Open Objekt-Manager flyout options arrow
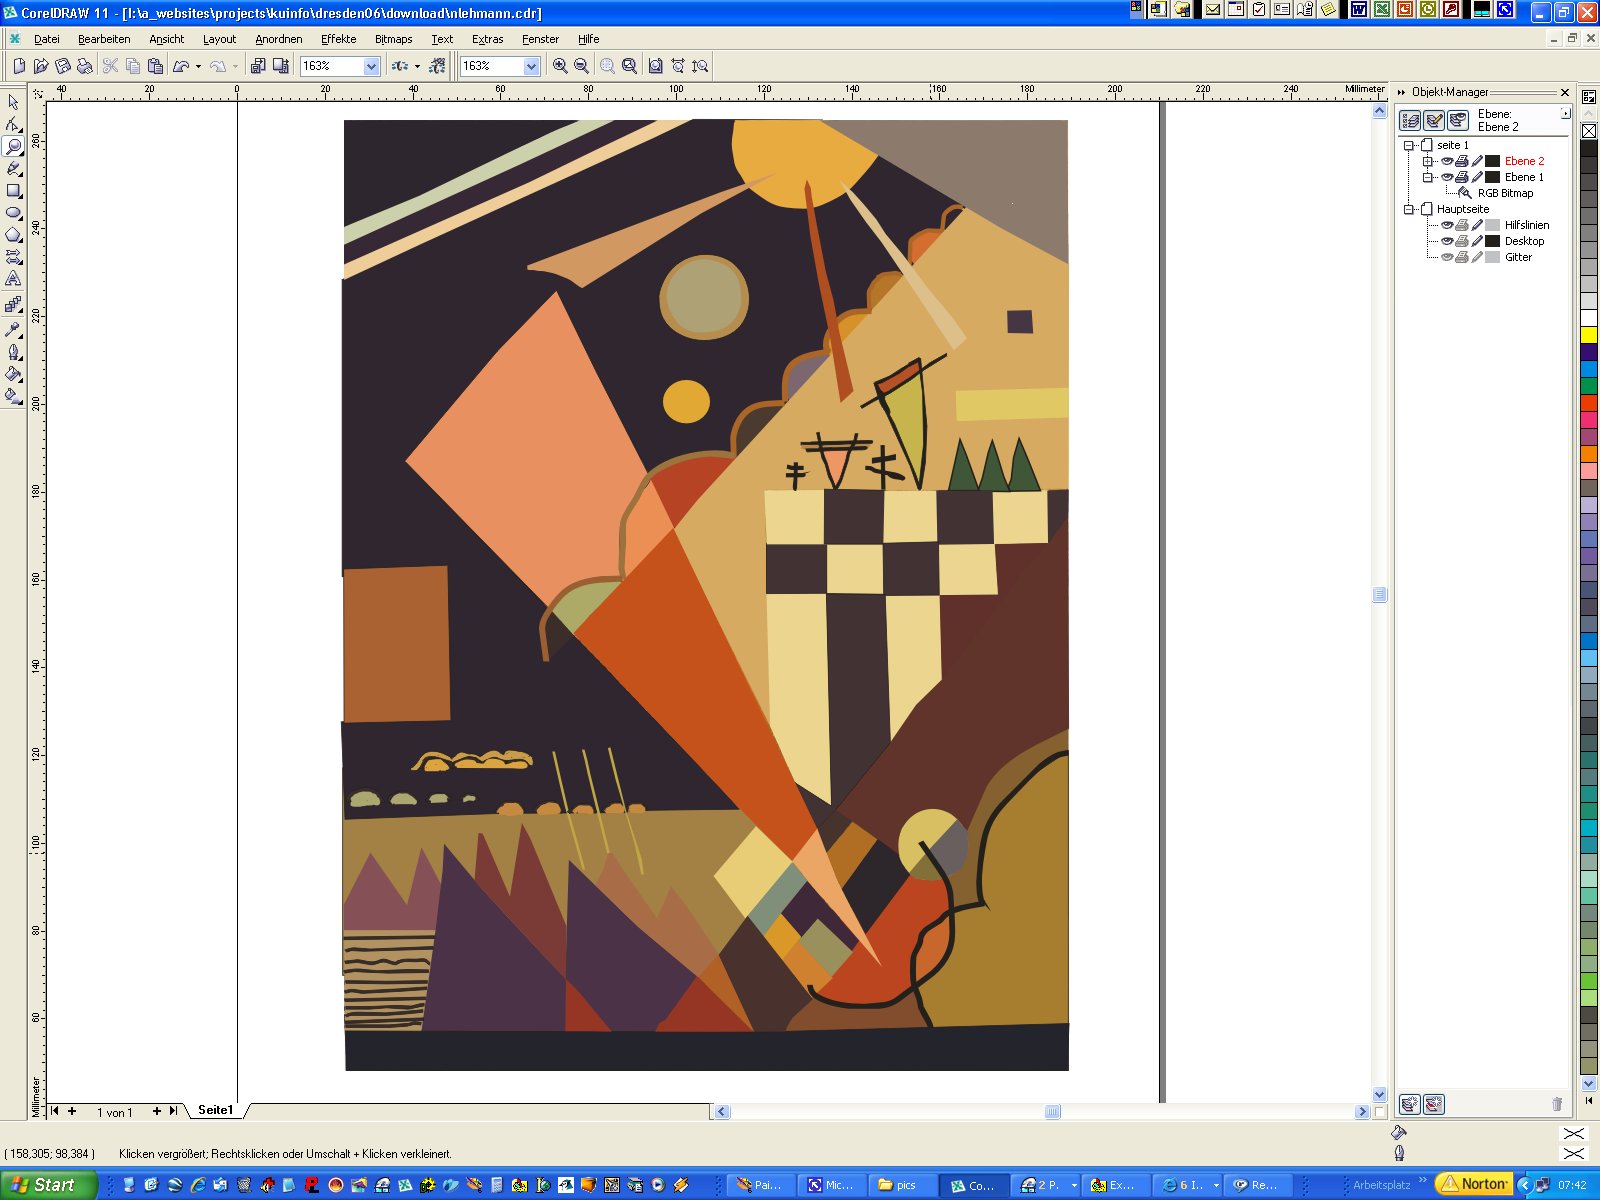This screenshot has width=1600, height=1200. 1565,114
